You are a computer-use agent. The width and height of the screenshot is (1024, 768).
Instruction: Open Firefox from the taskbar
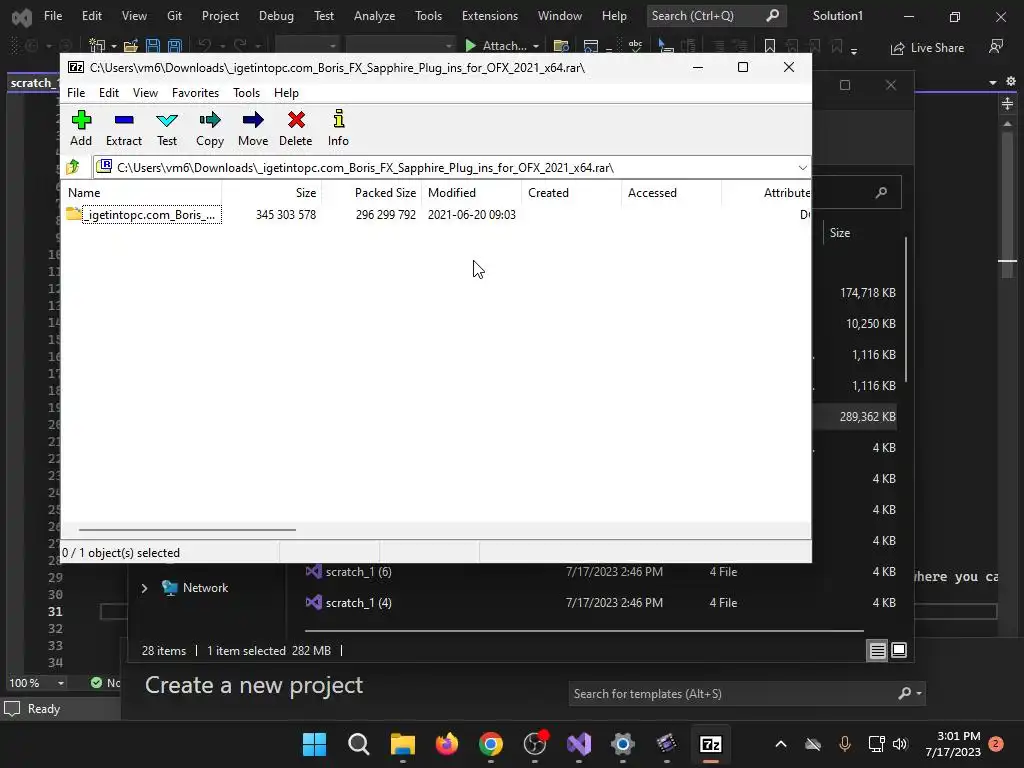(x=447, y=744)
